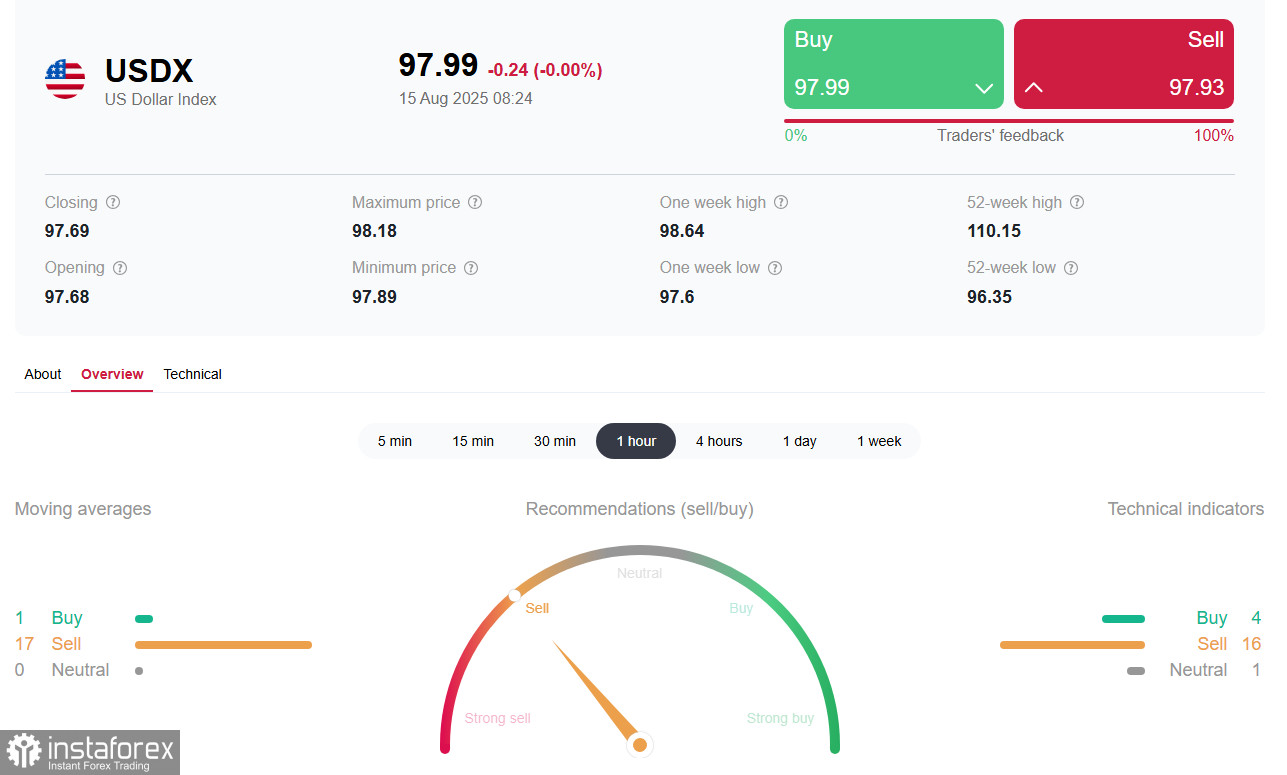
Task: Click the date 15 Aug 2025 08:24
Action: pos(466,98)
